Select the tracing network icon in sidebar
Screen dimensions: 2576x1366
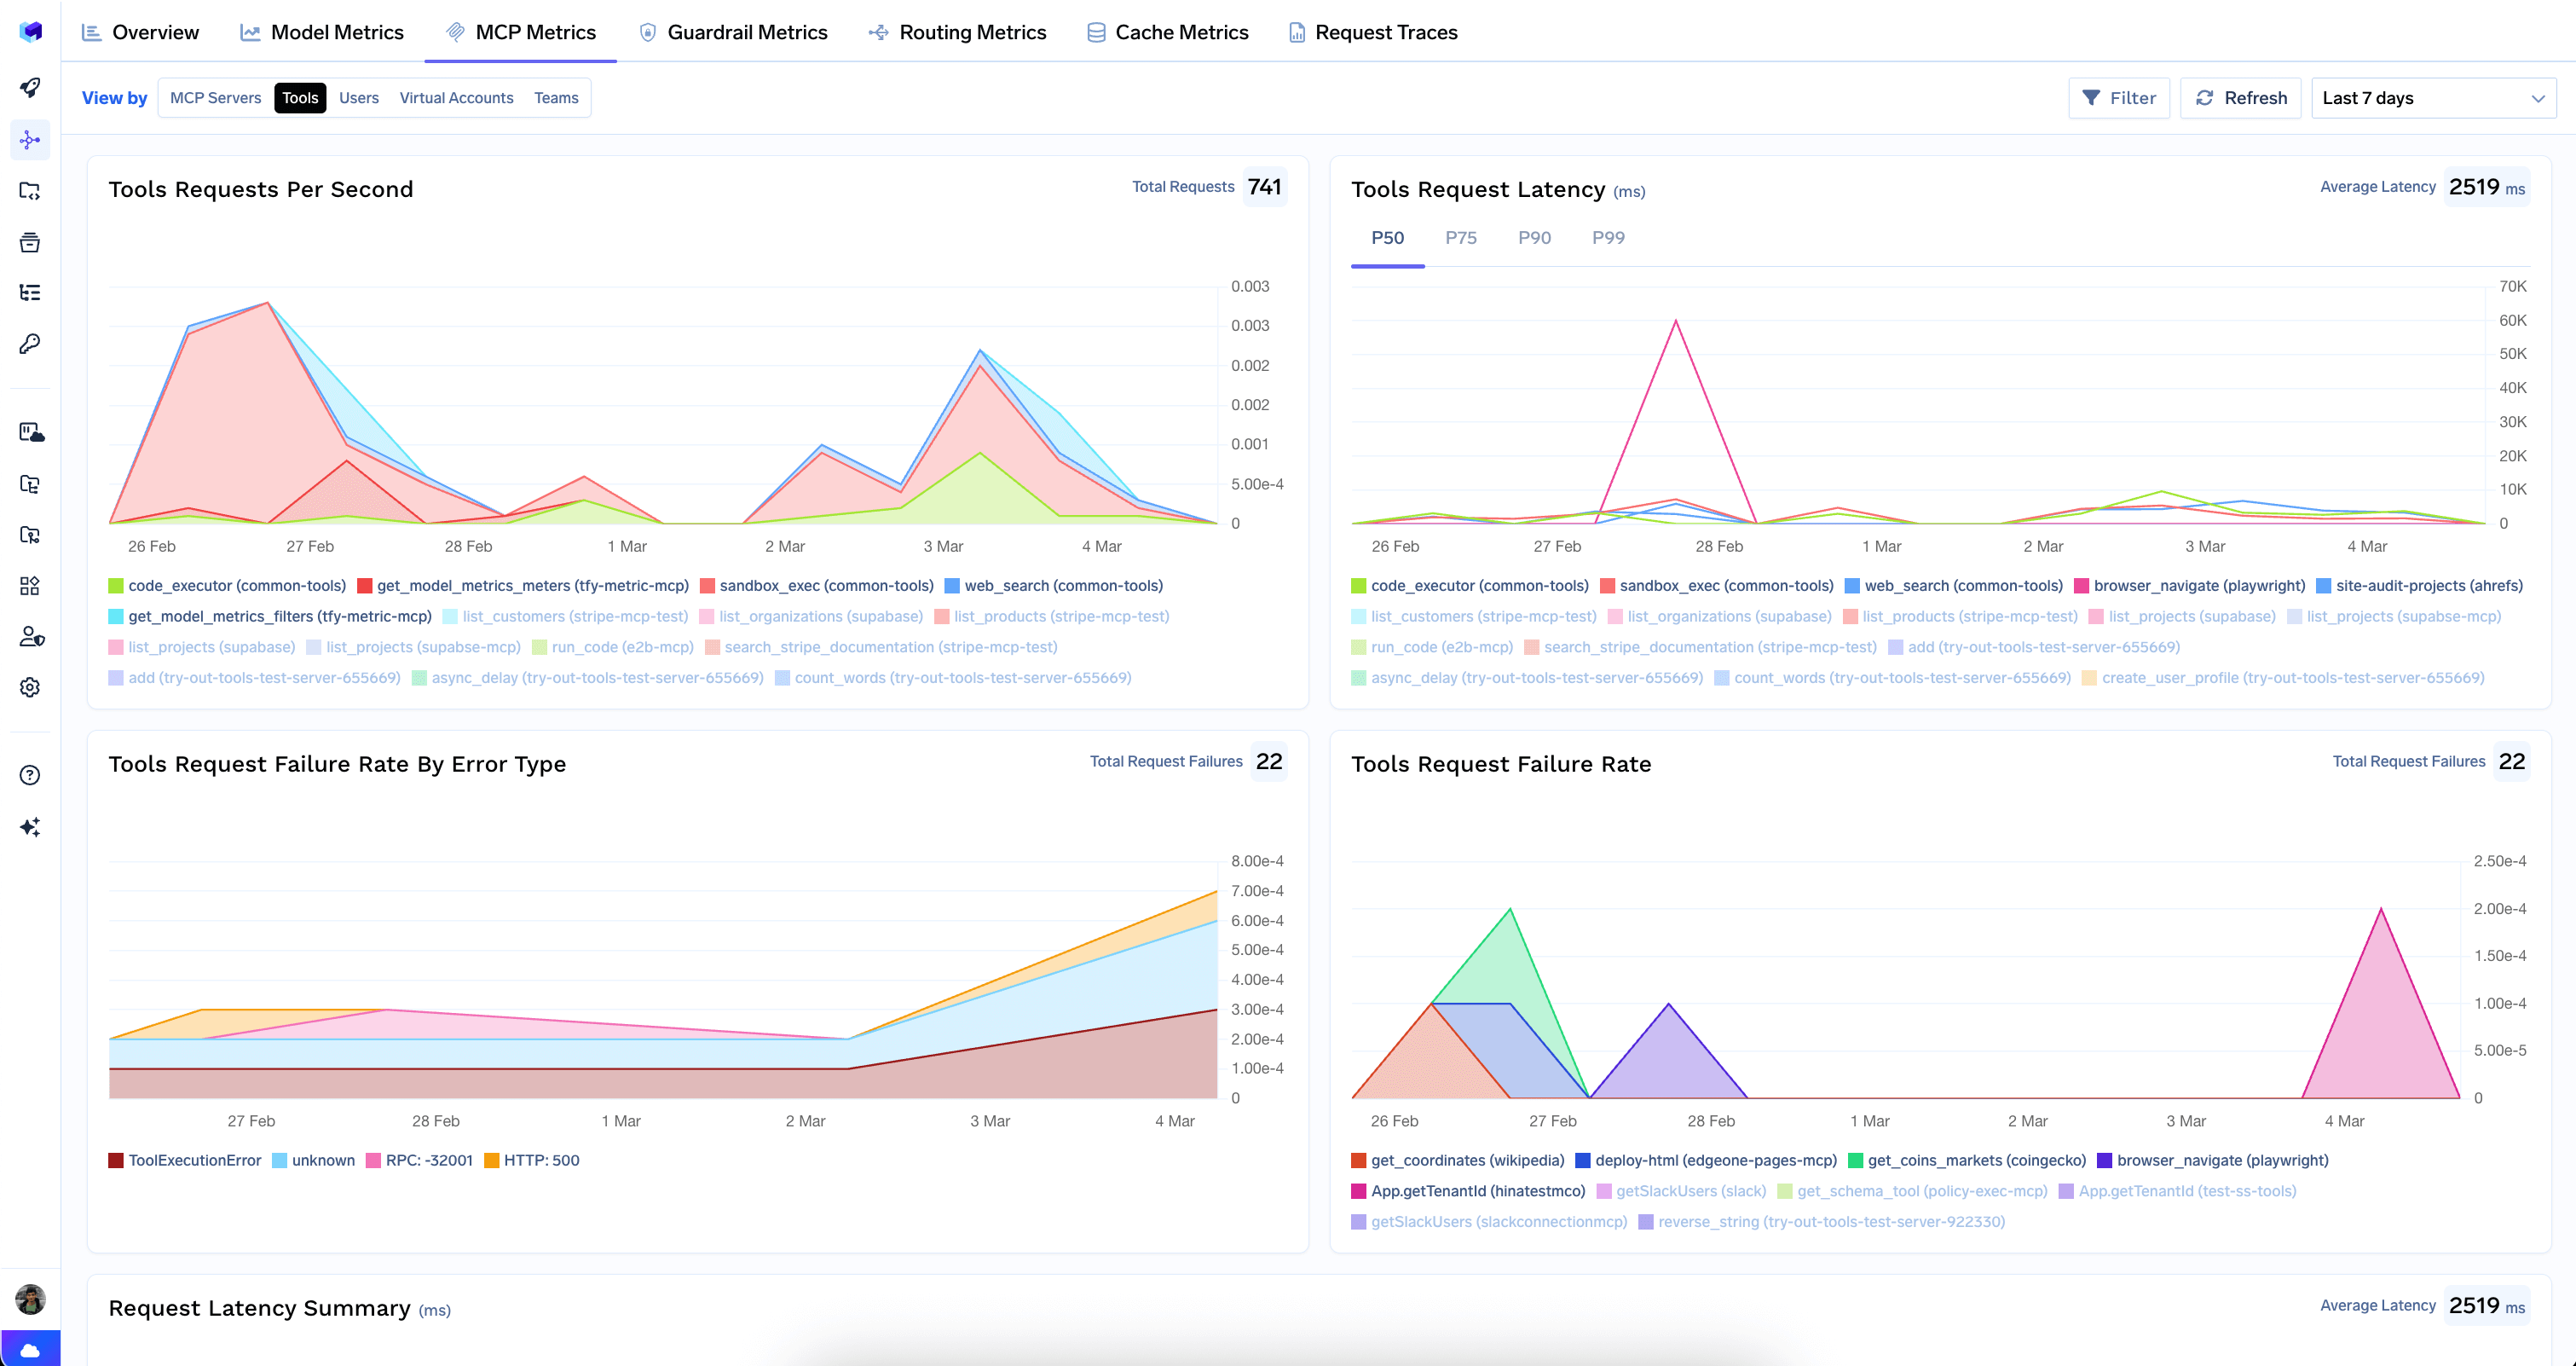point(30,140)
